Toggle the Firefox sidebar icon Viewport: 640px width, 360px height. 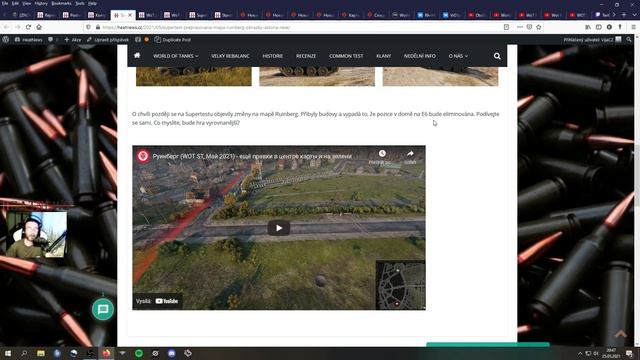[x=598, y=27]
